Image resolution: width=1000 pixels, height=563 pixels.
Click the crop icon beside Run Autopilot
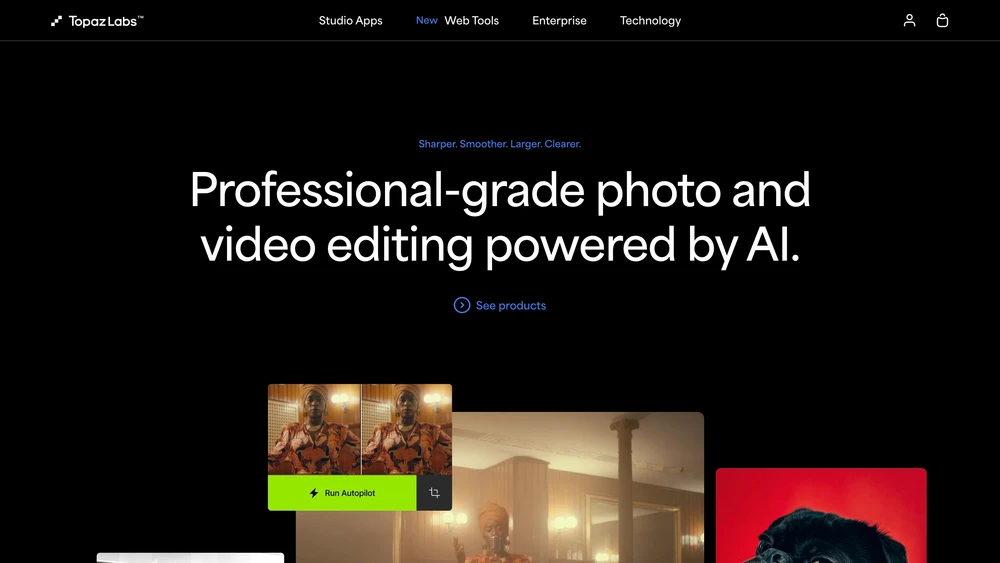point(434,492)
